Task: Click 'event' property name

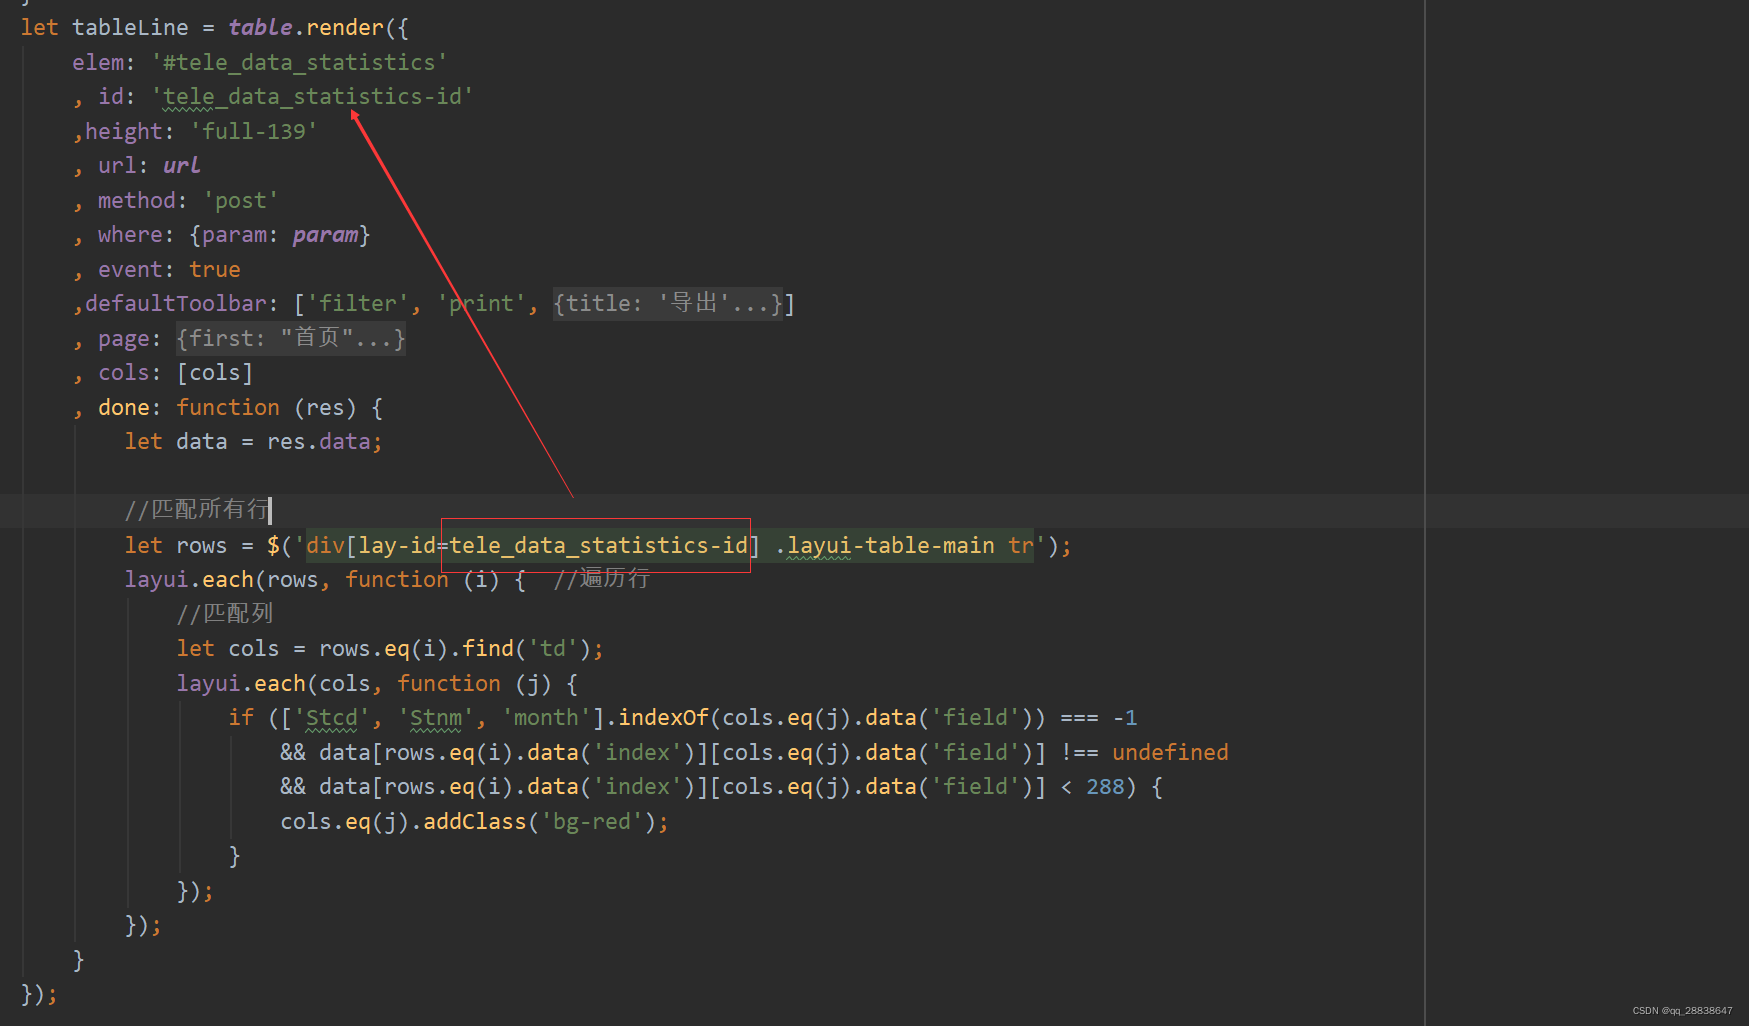Action: [130, 270]
